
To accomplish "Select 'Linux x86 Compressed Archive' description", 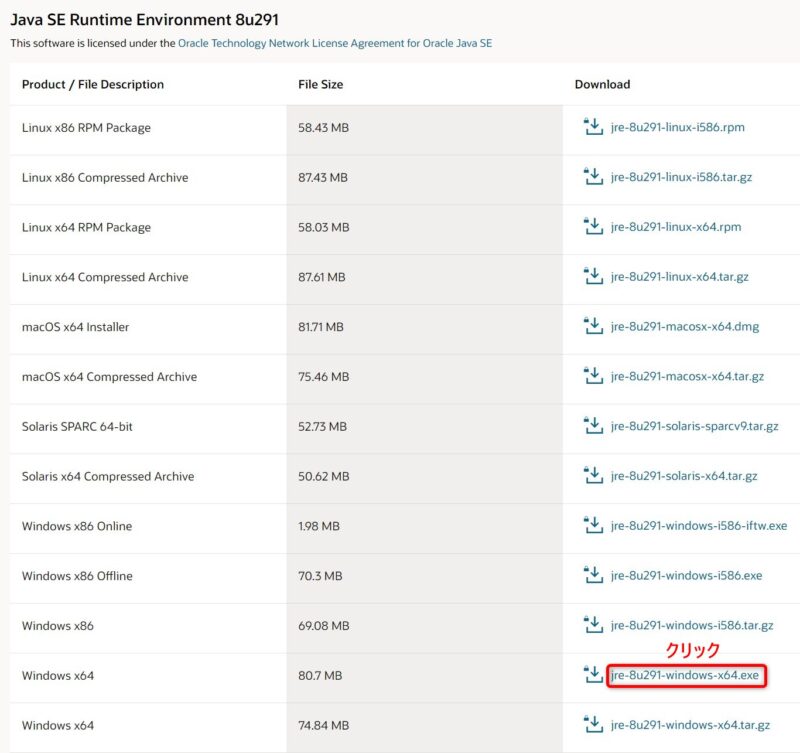I will pos(105,178).
